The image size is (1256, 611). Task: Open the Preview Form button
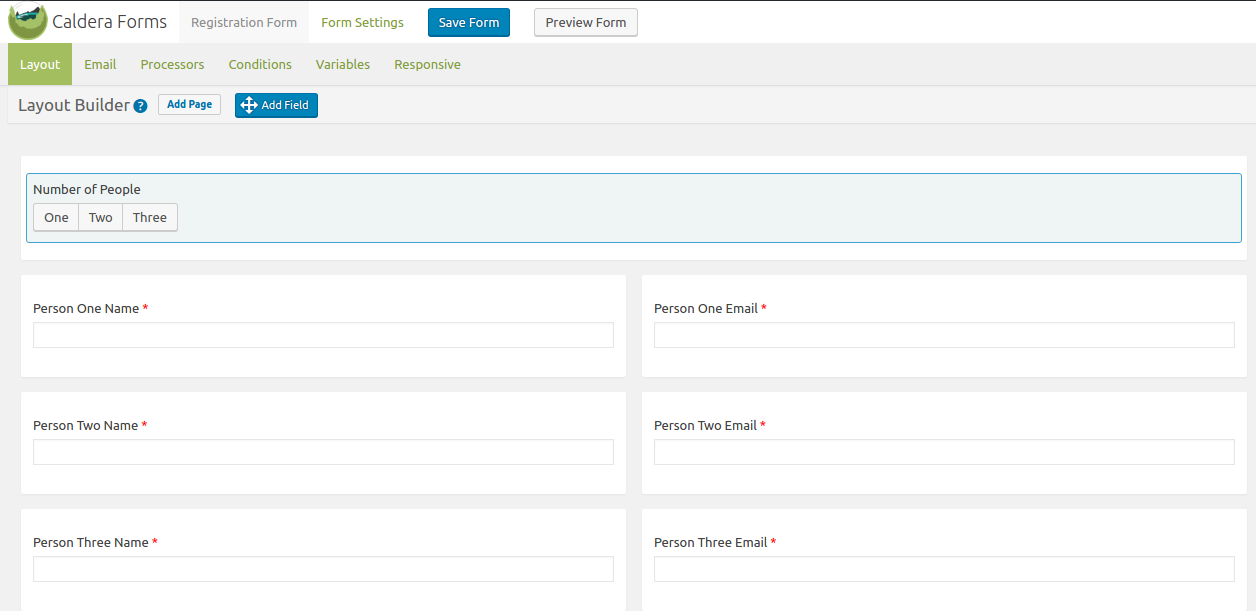[585, 23]
